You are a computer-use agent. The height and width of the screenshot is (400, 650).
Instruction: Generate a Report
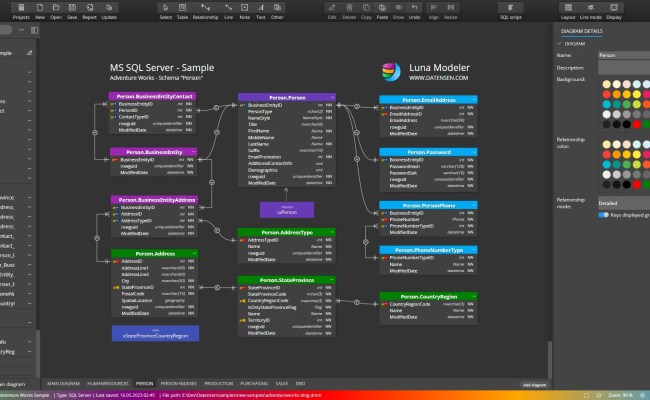90,11
